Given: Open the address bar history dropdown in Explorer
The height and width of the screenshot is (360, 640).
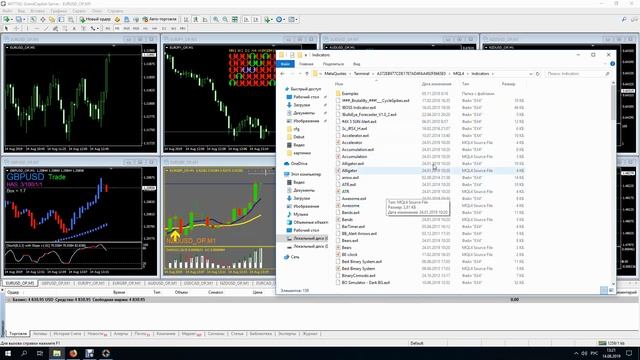Looking at the screenshot, I should [x=530, y=74].
